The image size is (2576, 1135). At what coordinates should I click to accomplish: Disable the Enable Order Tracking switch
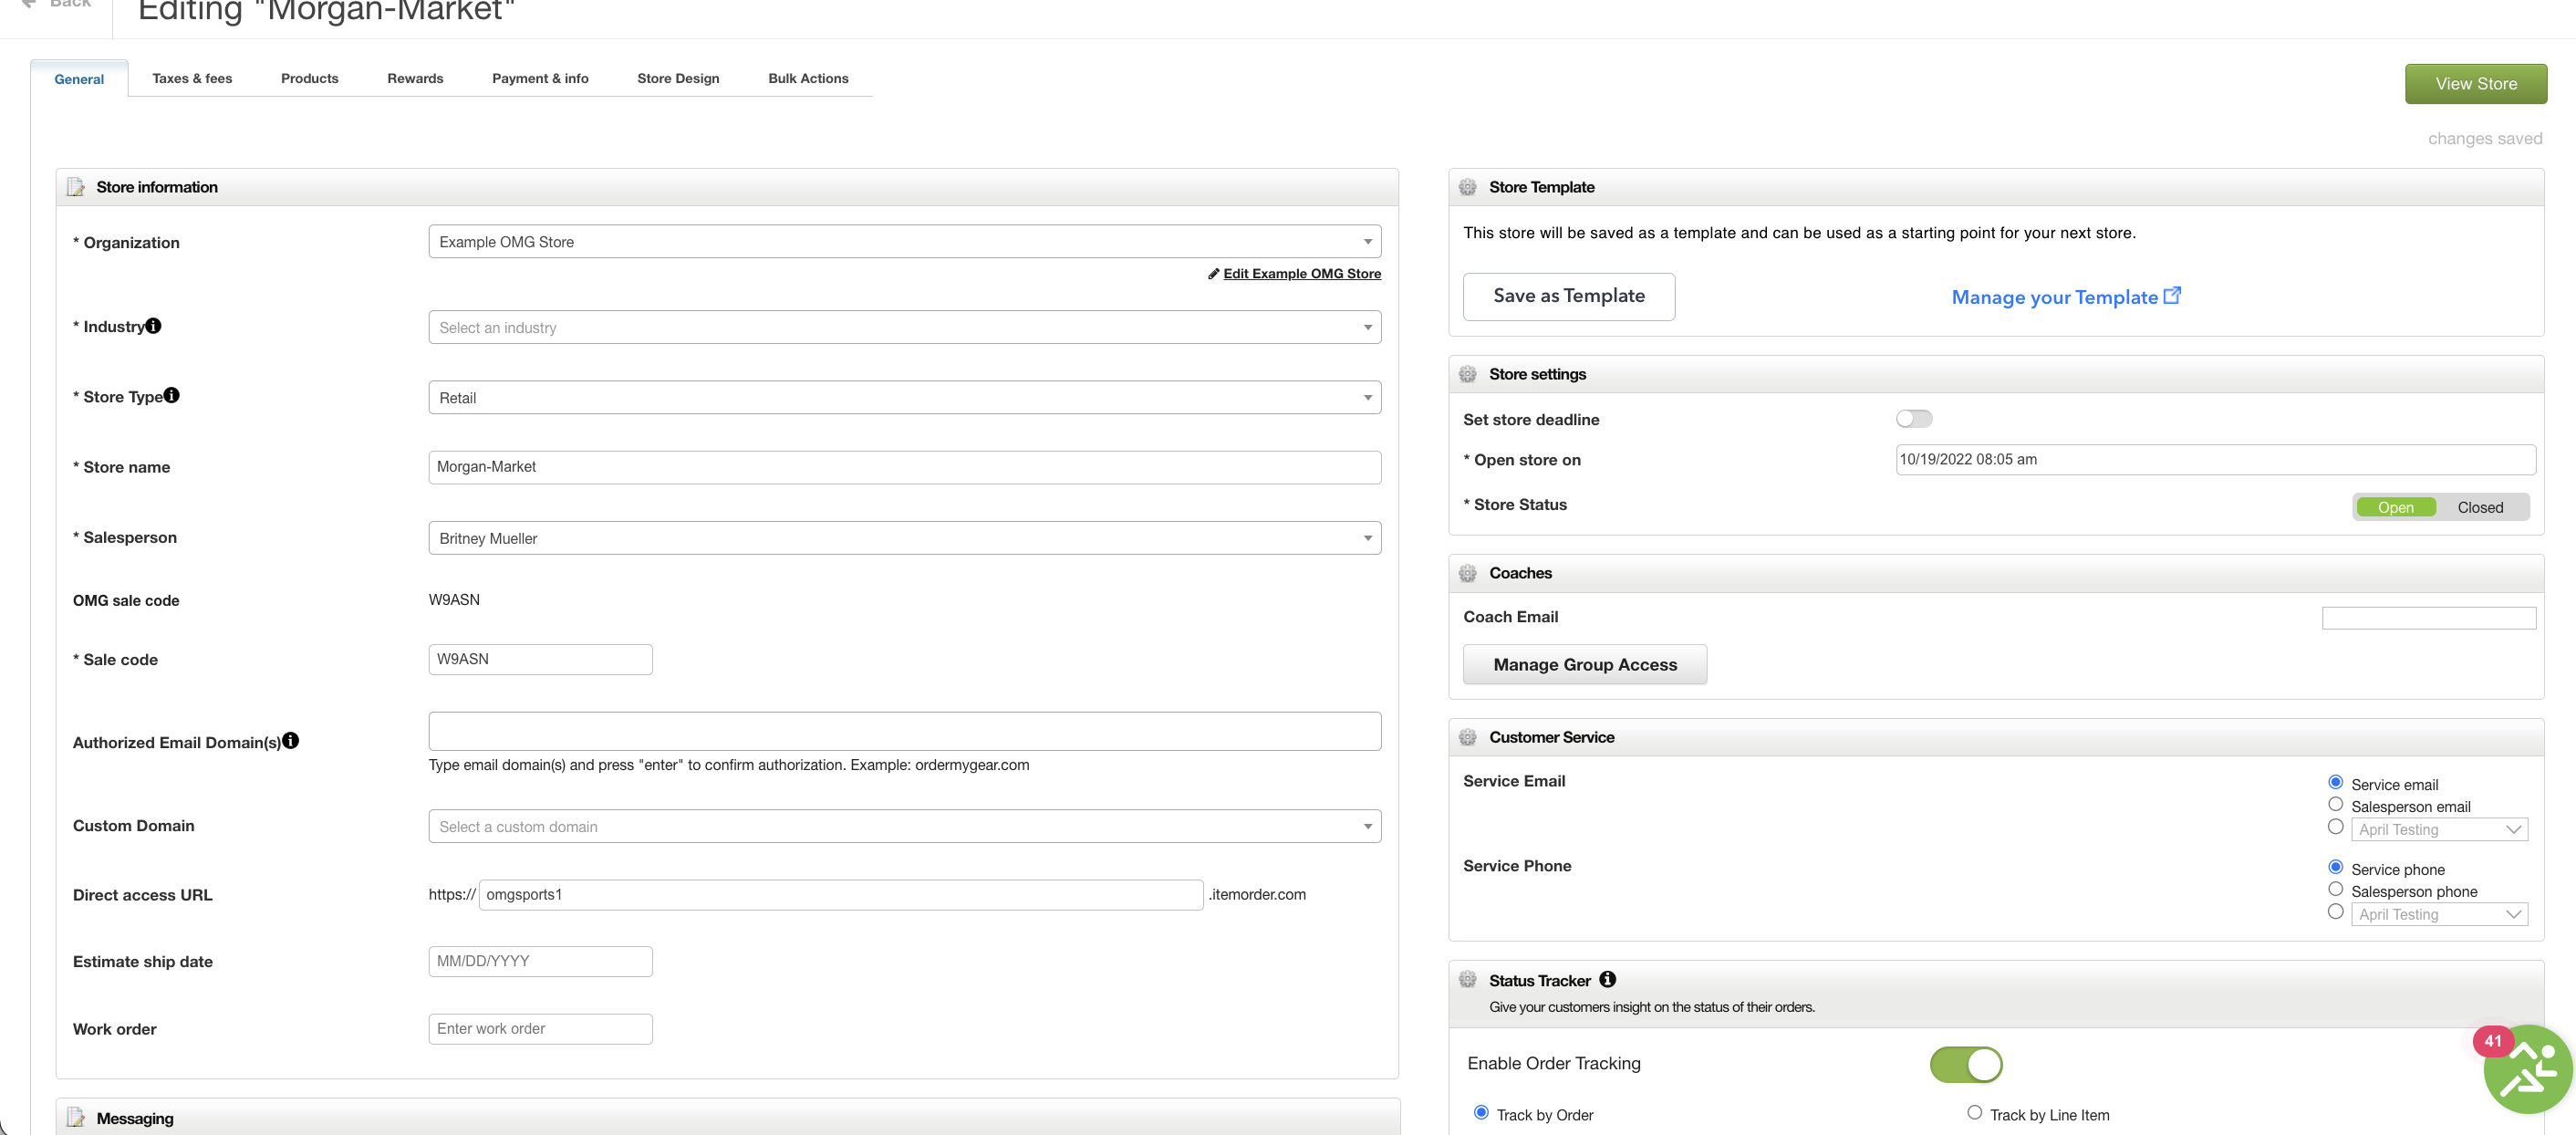coord(1966,1064)
